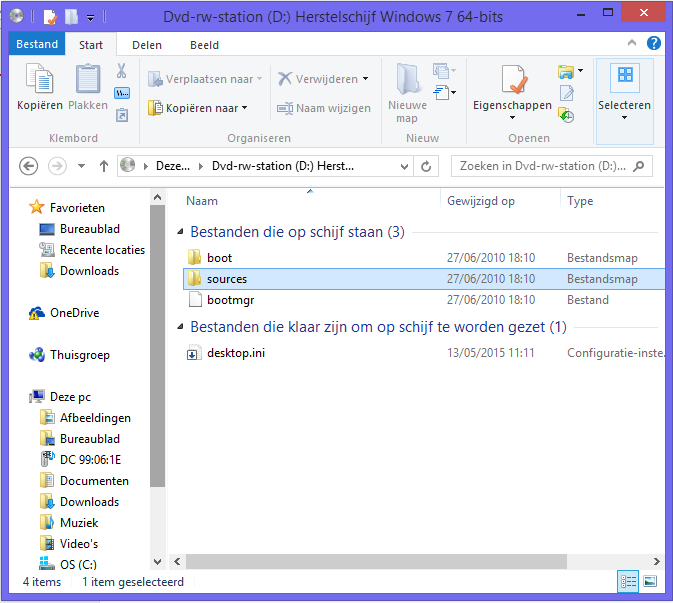Go up one folder level
Viewport: 673px width, 603px height.
point(103,166)
